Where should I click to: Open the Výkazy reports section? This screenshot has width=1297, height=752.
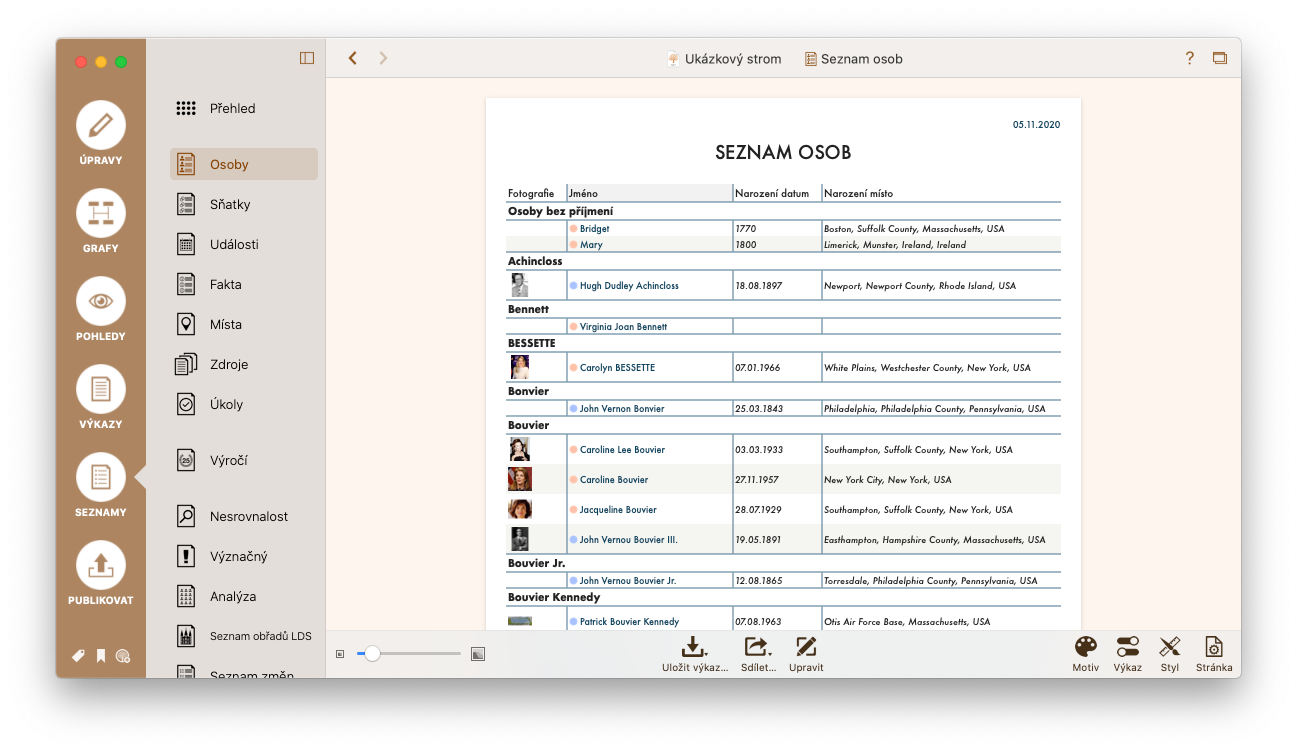[x=100, y=397]
